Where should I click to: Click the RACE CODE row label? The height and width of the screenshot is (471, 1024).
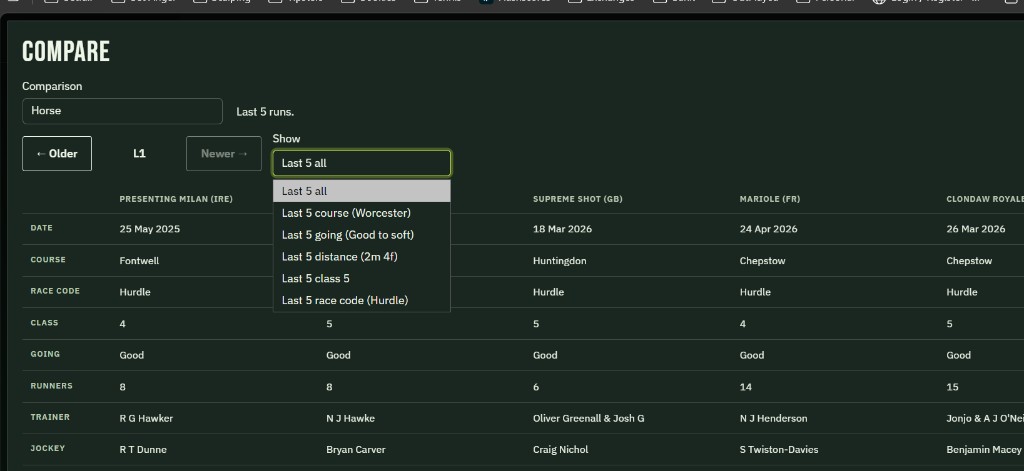[x=55, y=291]
